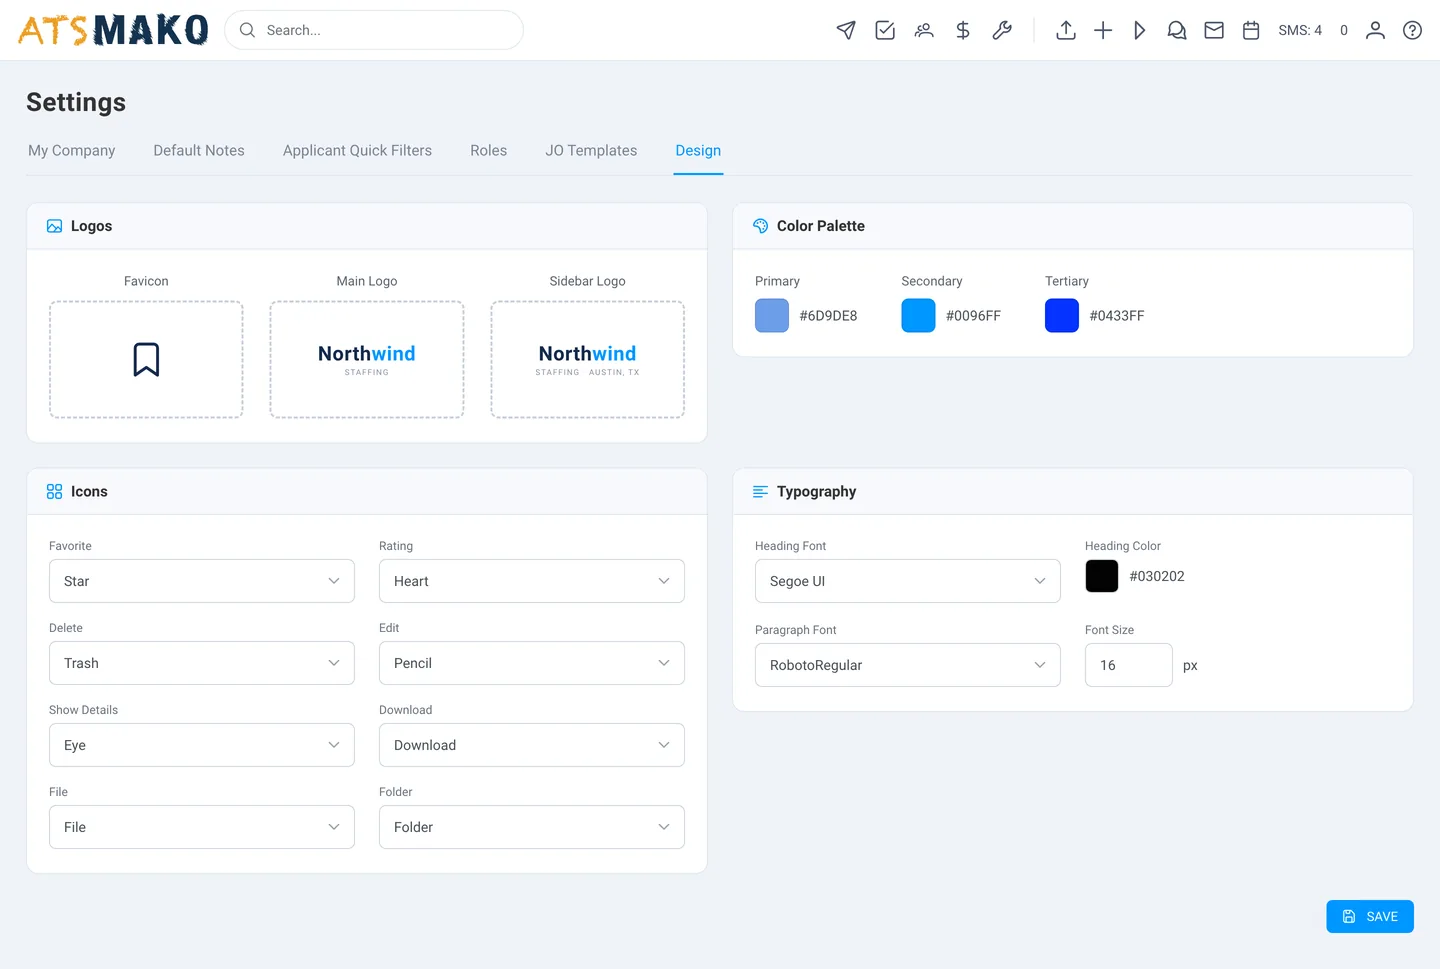Open the Delete icon dropdown
Viewport: 1440px width, 969px height.
[202, 663]
